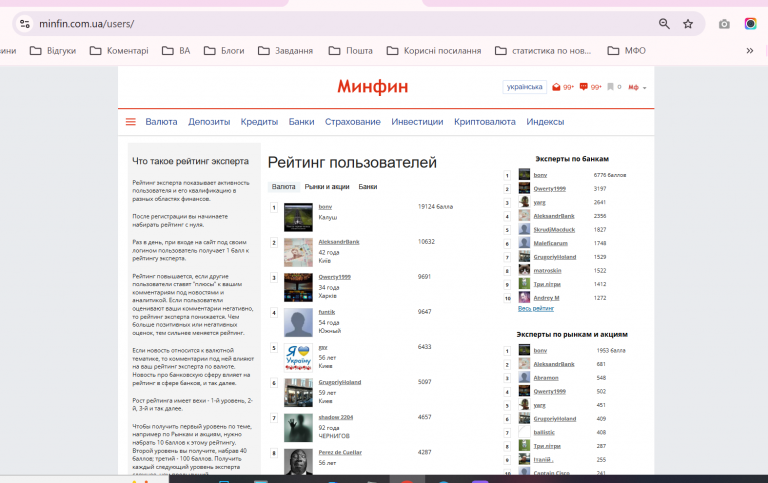Open shadow 2204 avatar image
The height and width of the screenshot is (483, 768).
point(298,428)
